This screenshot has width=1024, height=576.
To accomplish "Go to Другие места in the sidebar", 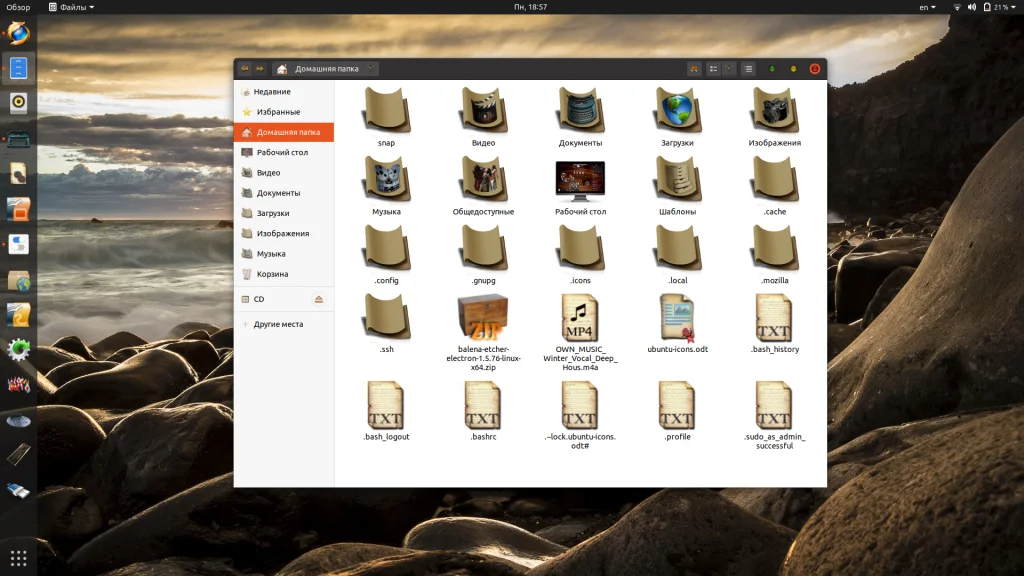I will [278, 324].
